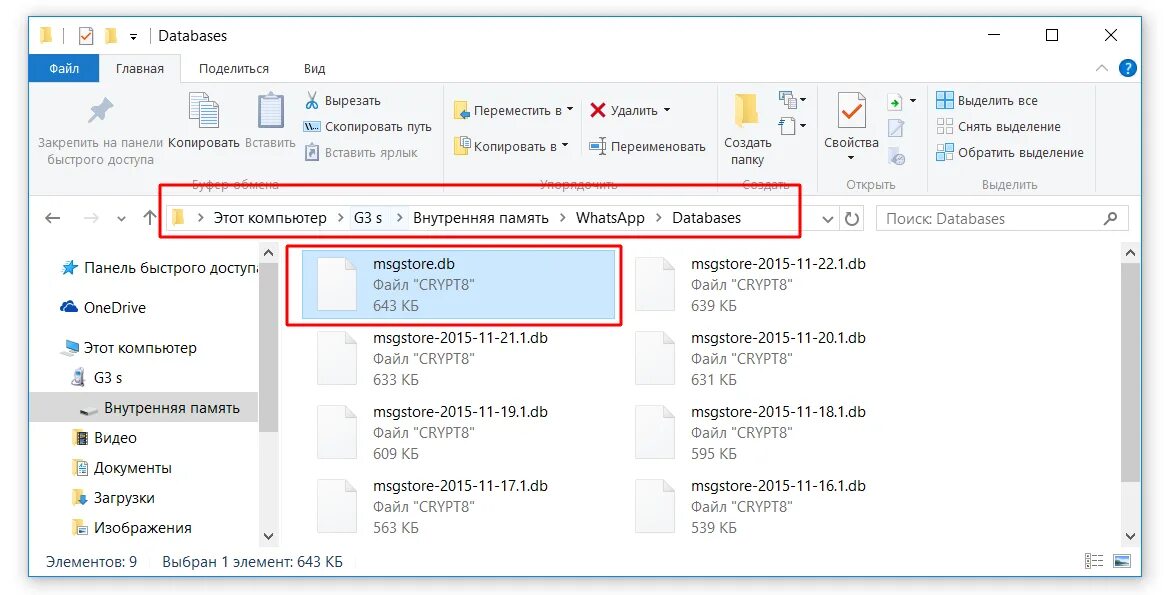Image resolution: width=1165 pixels, height=595 pixels.
Task: Open the Move to (Переместить в) dropdown
Action: pyautogui.click(x=513, y=111)
